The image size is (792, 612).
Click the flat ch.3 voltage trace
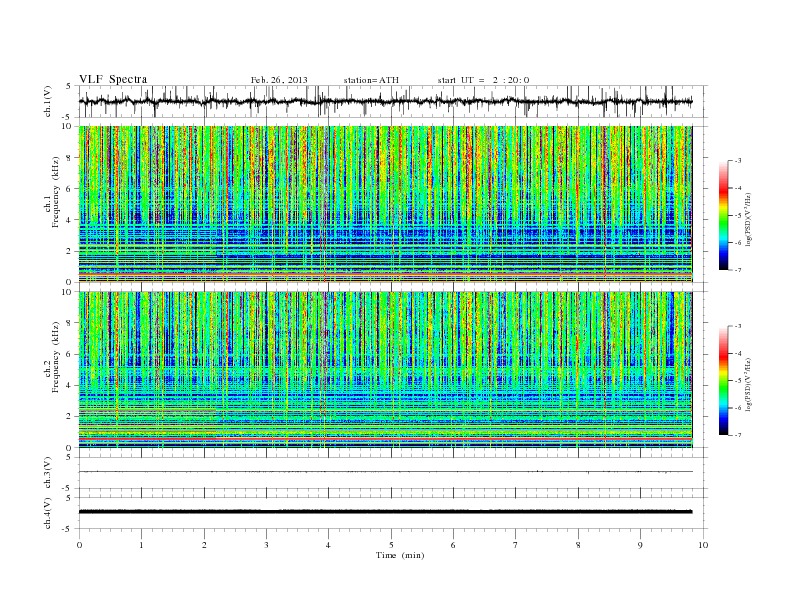click(385, 472)
